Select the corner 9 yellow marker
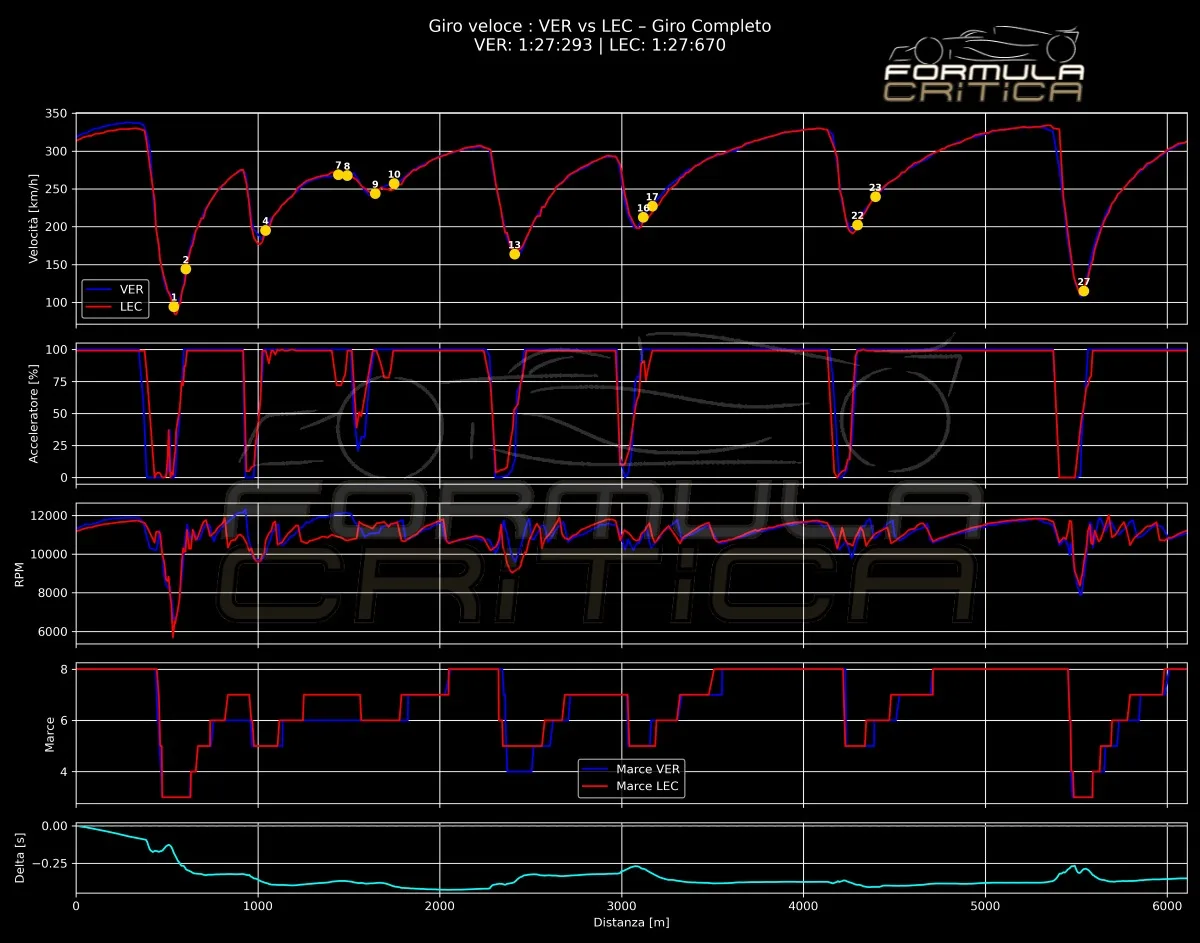1200x943 pixels. tap(375, 193)
